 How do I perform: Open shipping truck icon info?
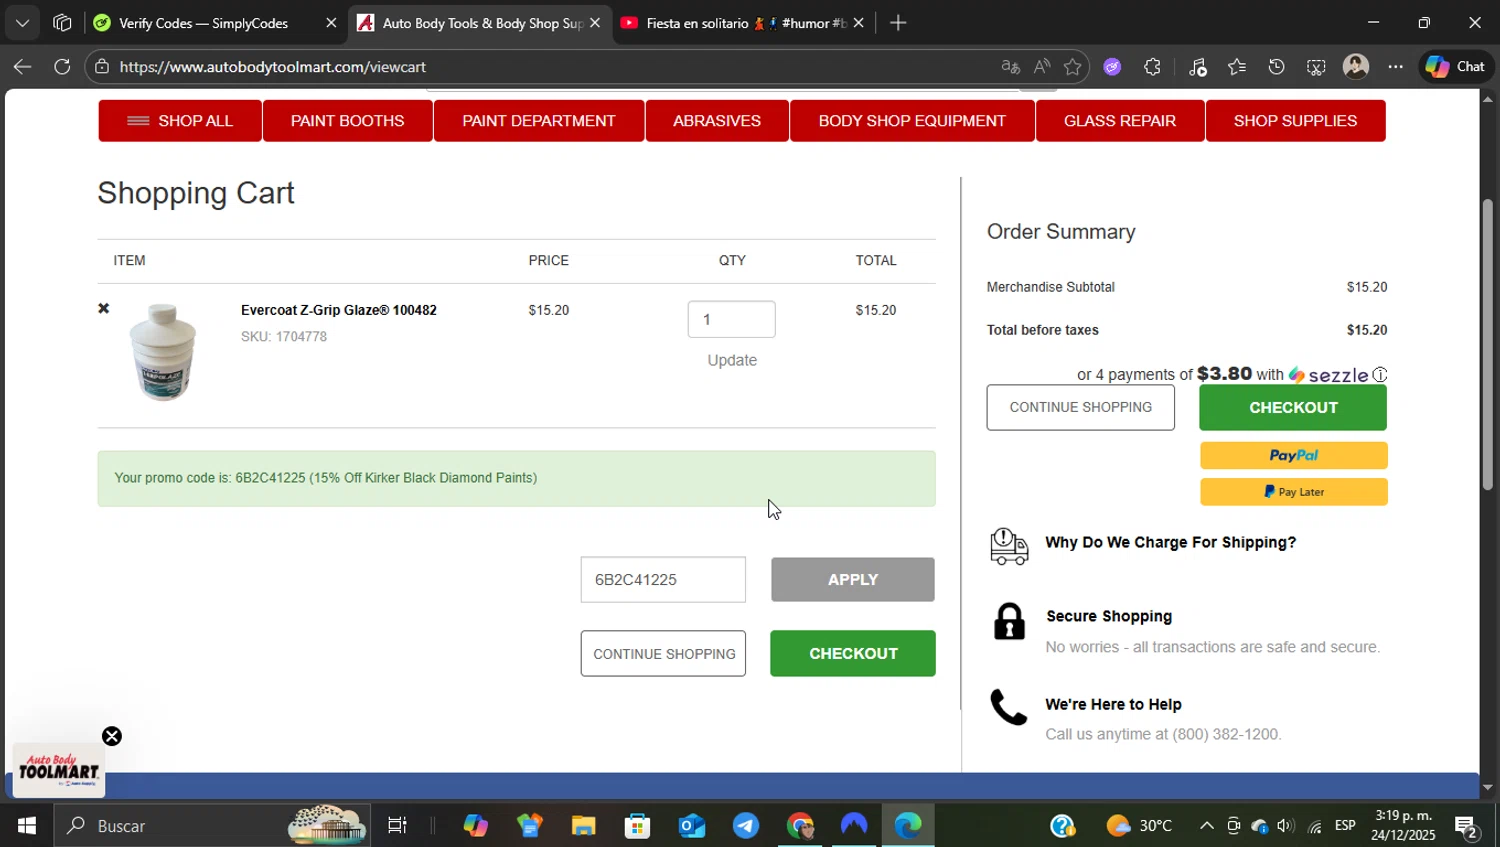(1009, 546)
